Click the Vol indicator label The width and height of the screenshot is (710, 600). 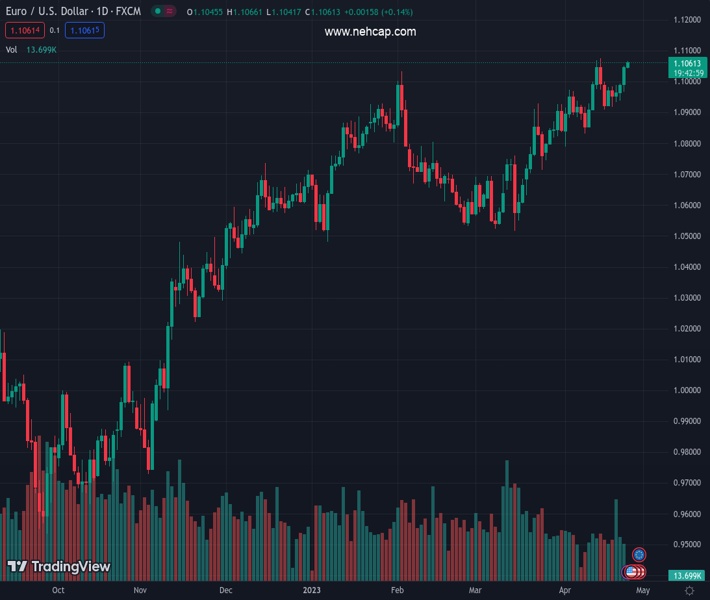(x=12, y=49)
